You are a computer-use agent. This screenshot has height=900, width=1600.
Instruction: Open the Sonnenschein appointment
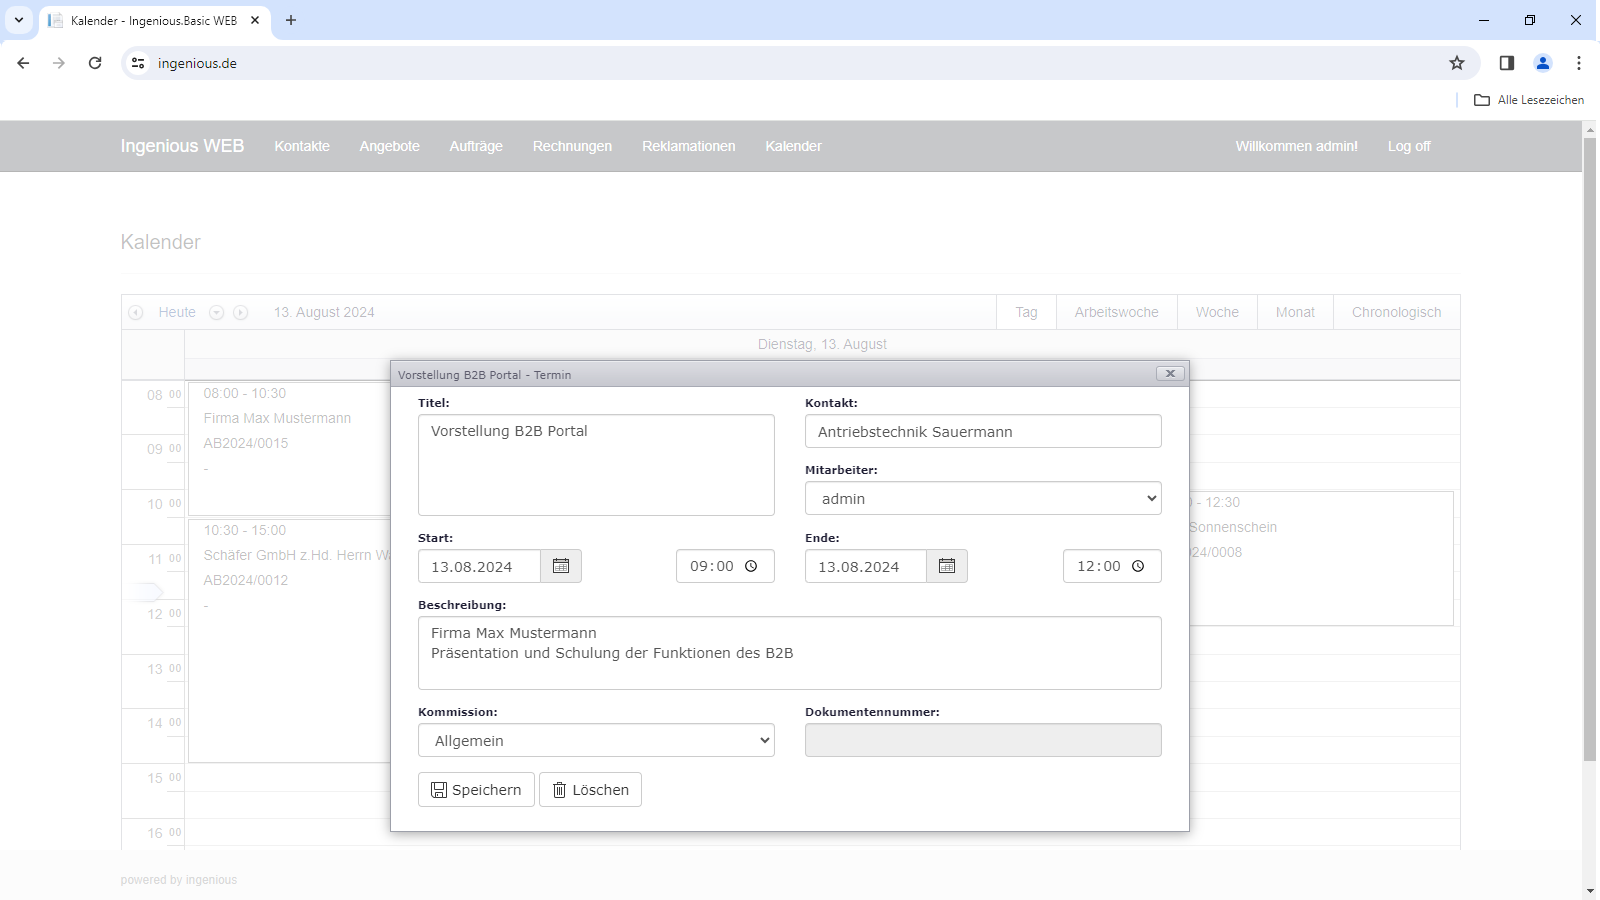(1321, 558)
